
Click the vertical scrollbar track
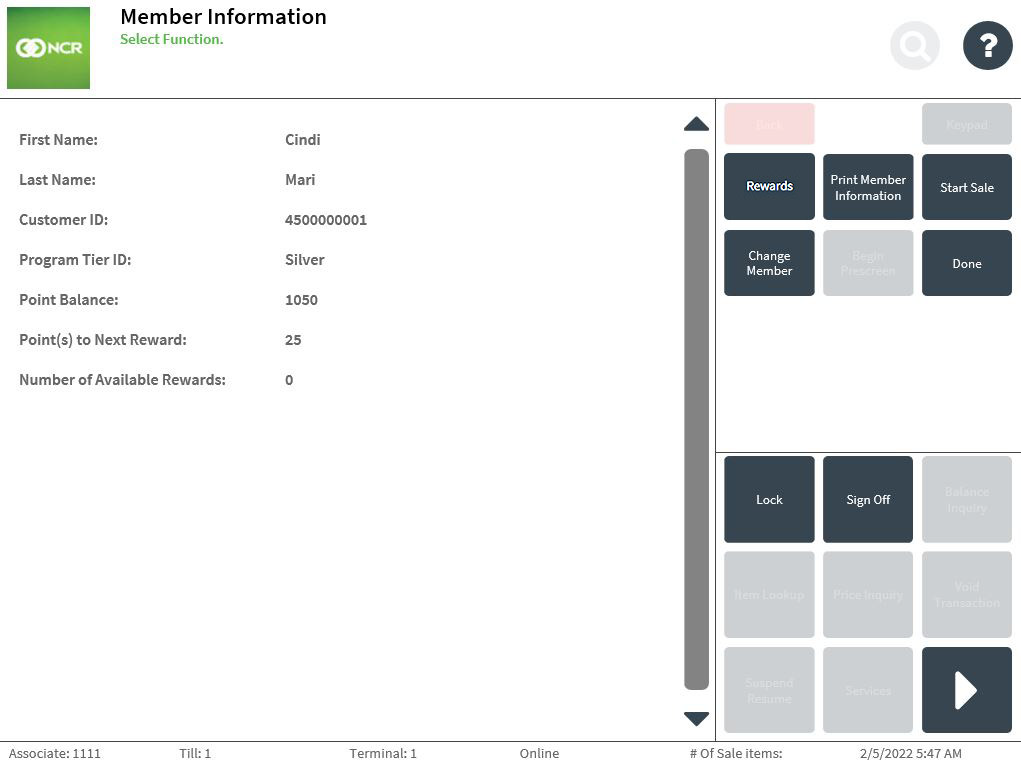pos(696,420)
